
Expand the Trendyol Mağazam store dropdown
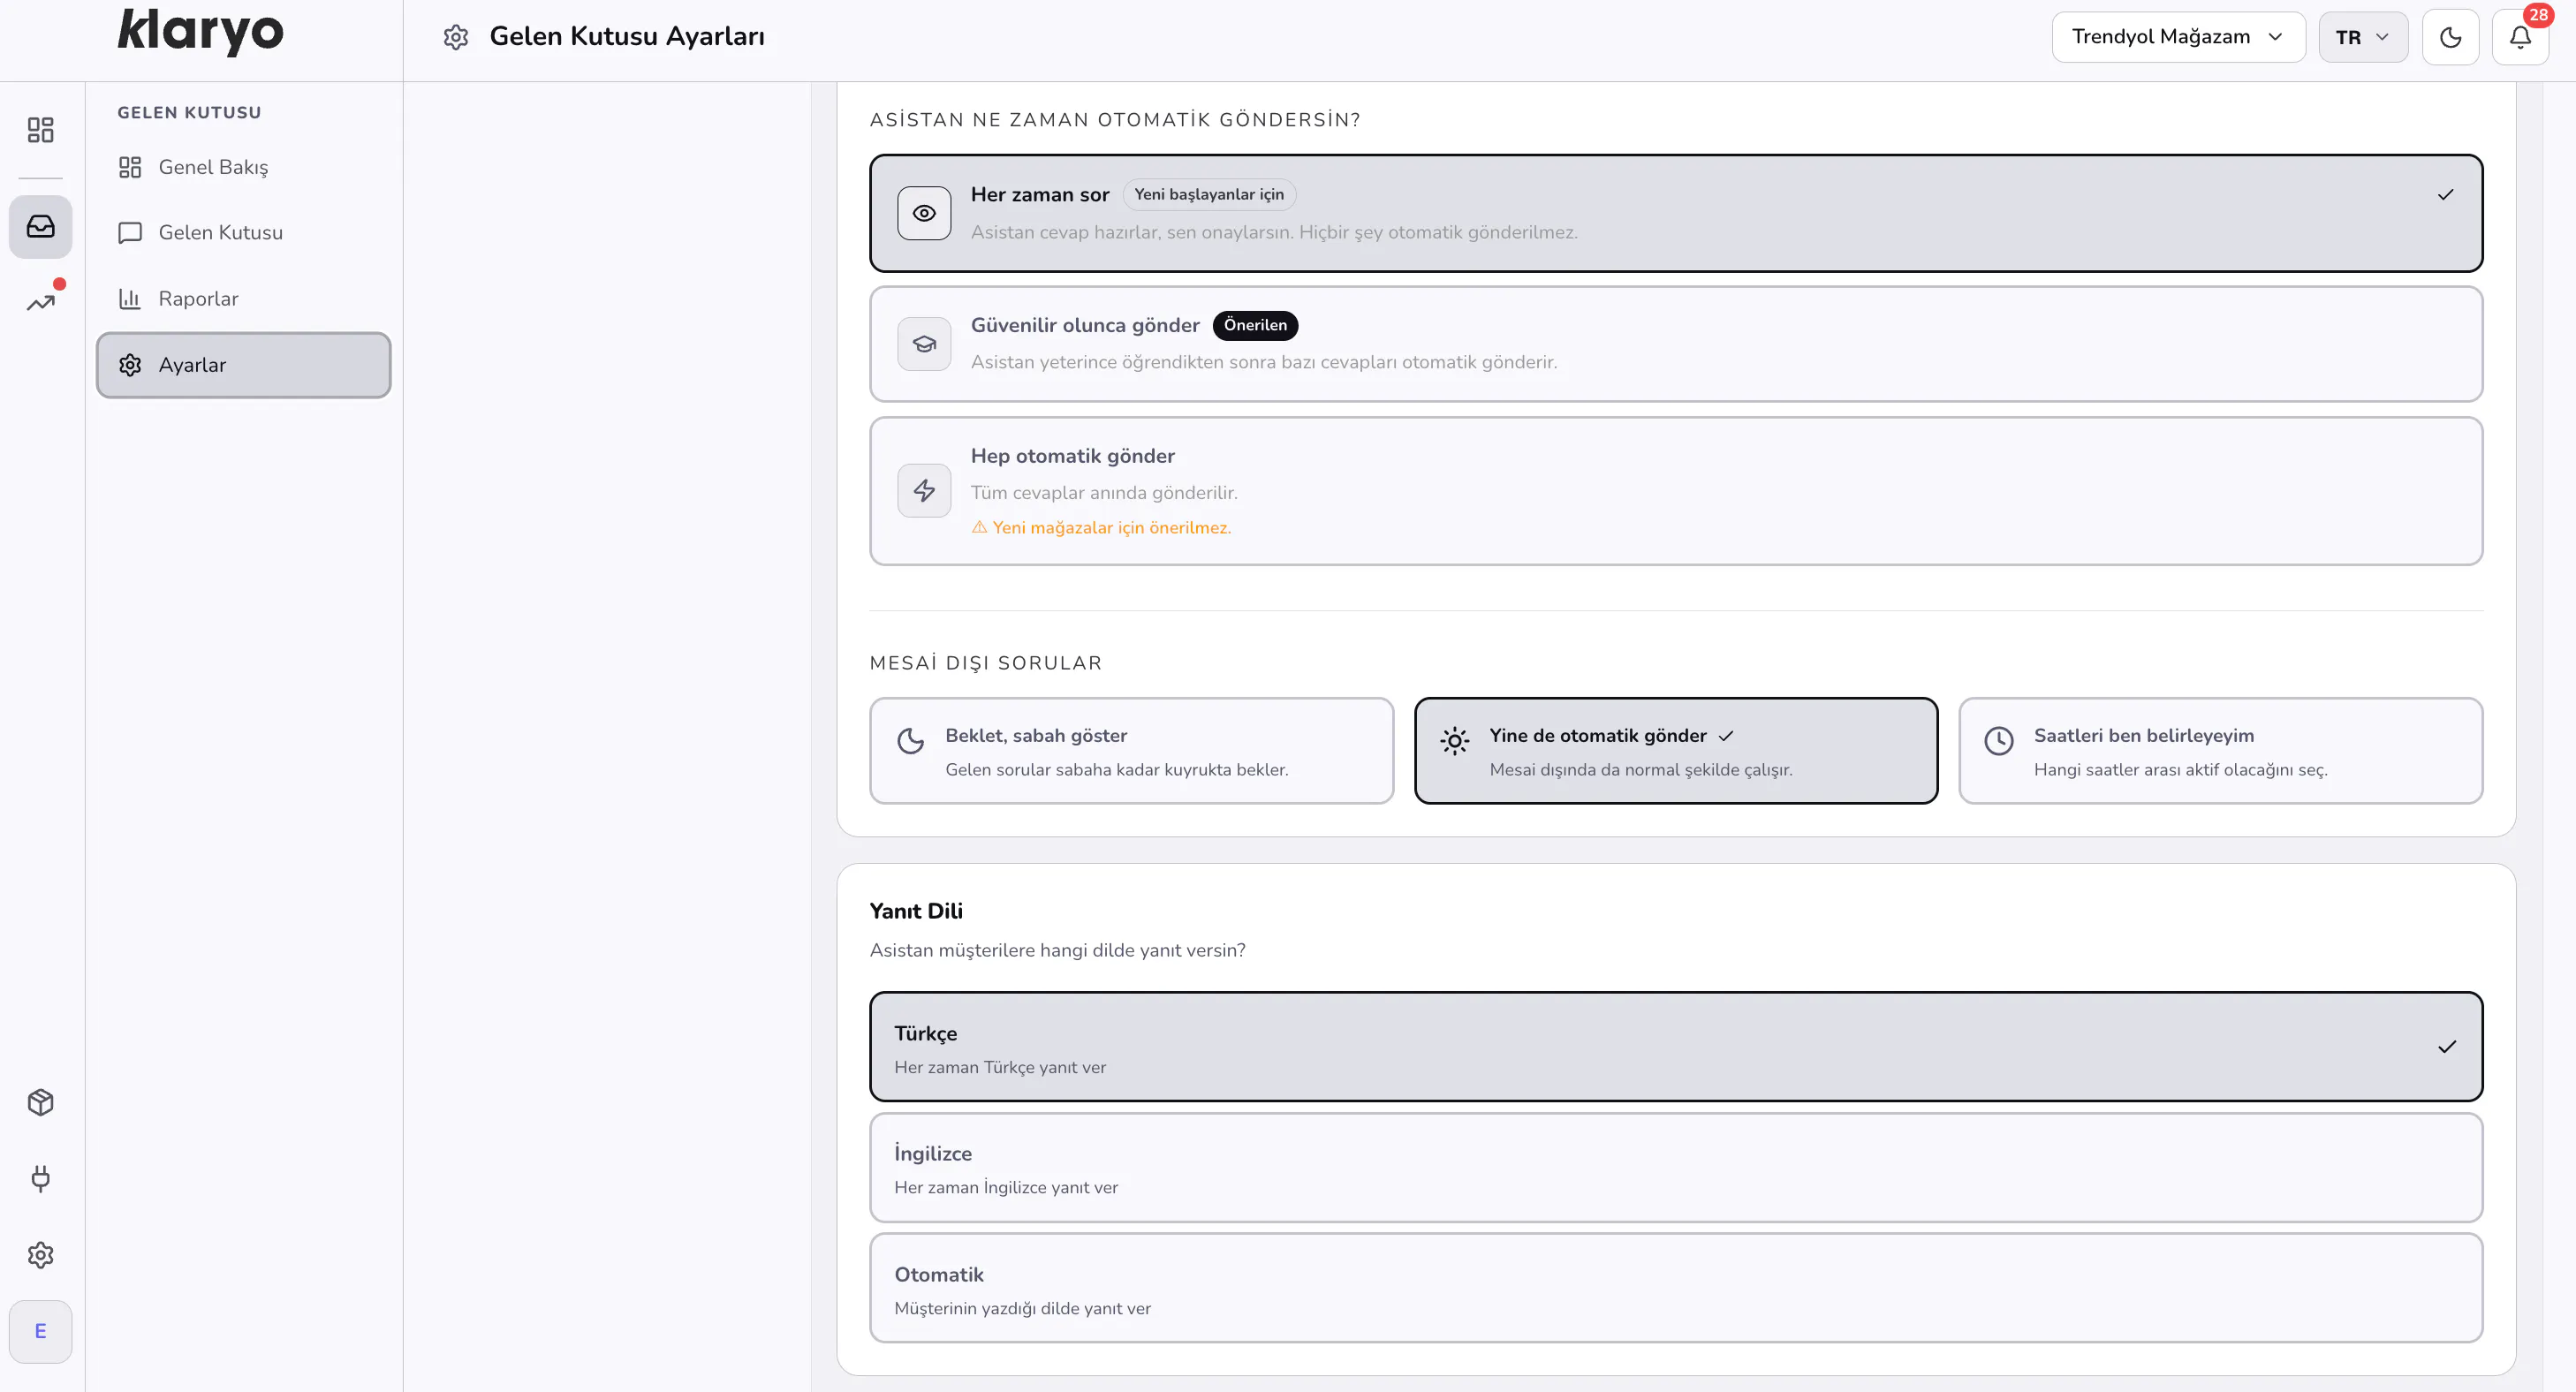coord(2178,37)
